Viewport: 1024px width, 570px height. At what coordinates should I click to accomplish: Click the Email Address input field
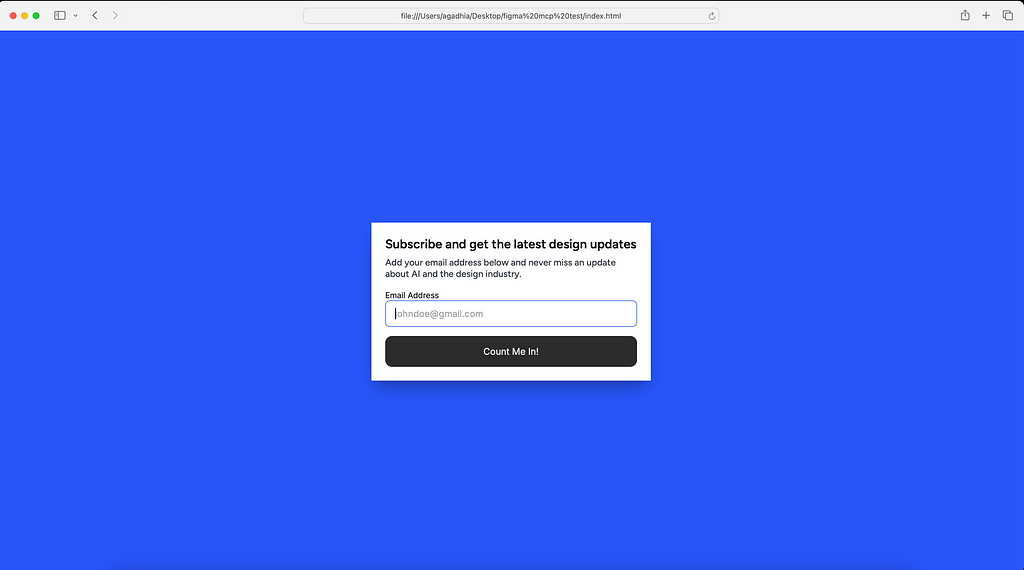(x=511, y=313)
